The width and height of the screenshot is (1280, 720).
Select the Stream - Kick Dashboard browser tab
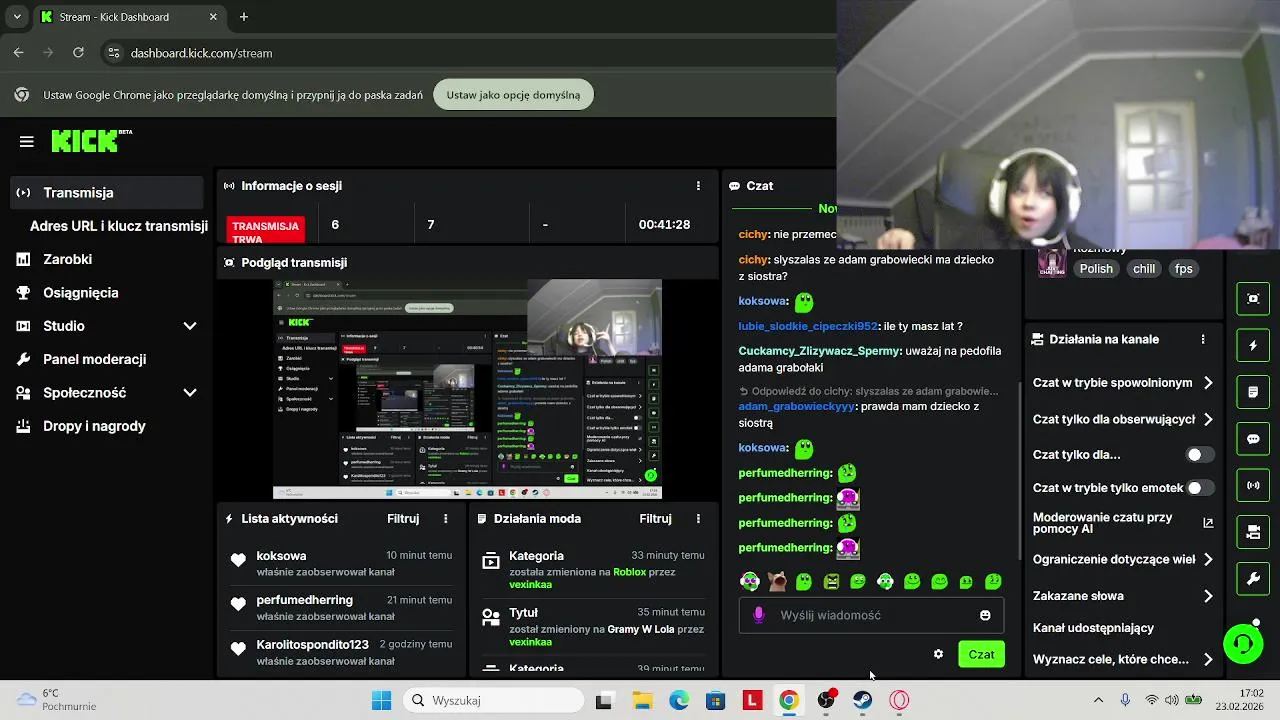(128, 17)
